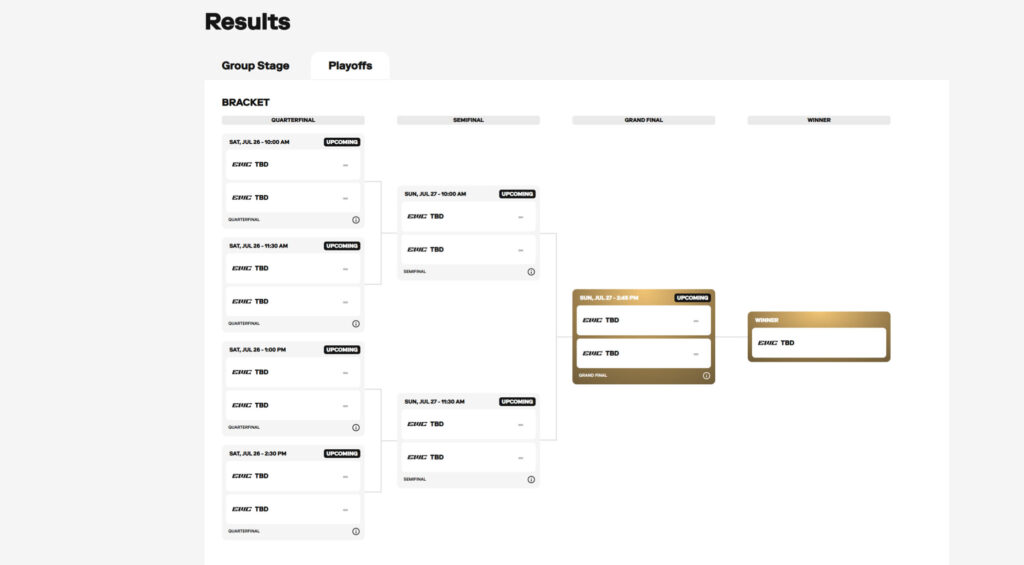1024x565 pixels.
Task: Switch to the Group Stage tab
Action: [255, 66]
